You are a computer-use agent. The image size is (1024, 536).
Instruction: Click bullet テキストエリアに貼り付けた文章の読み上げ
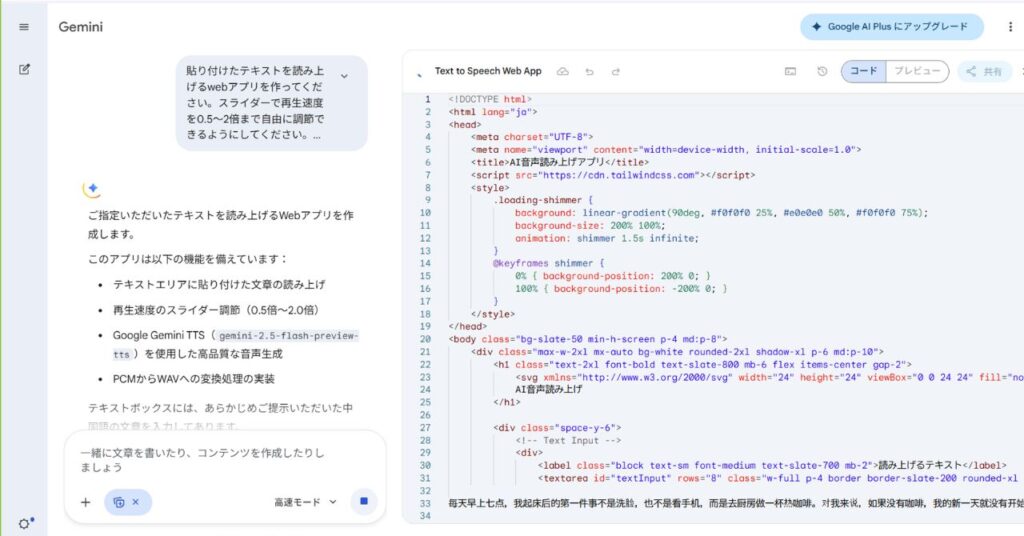tap(219, 285)
